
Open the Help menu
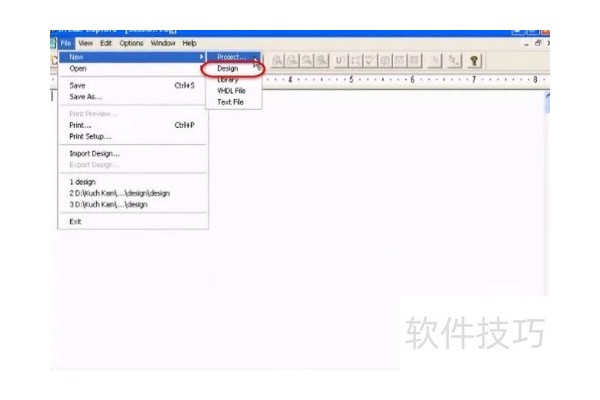point(189,43)
